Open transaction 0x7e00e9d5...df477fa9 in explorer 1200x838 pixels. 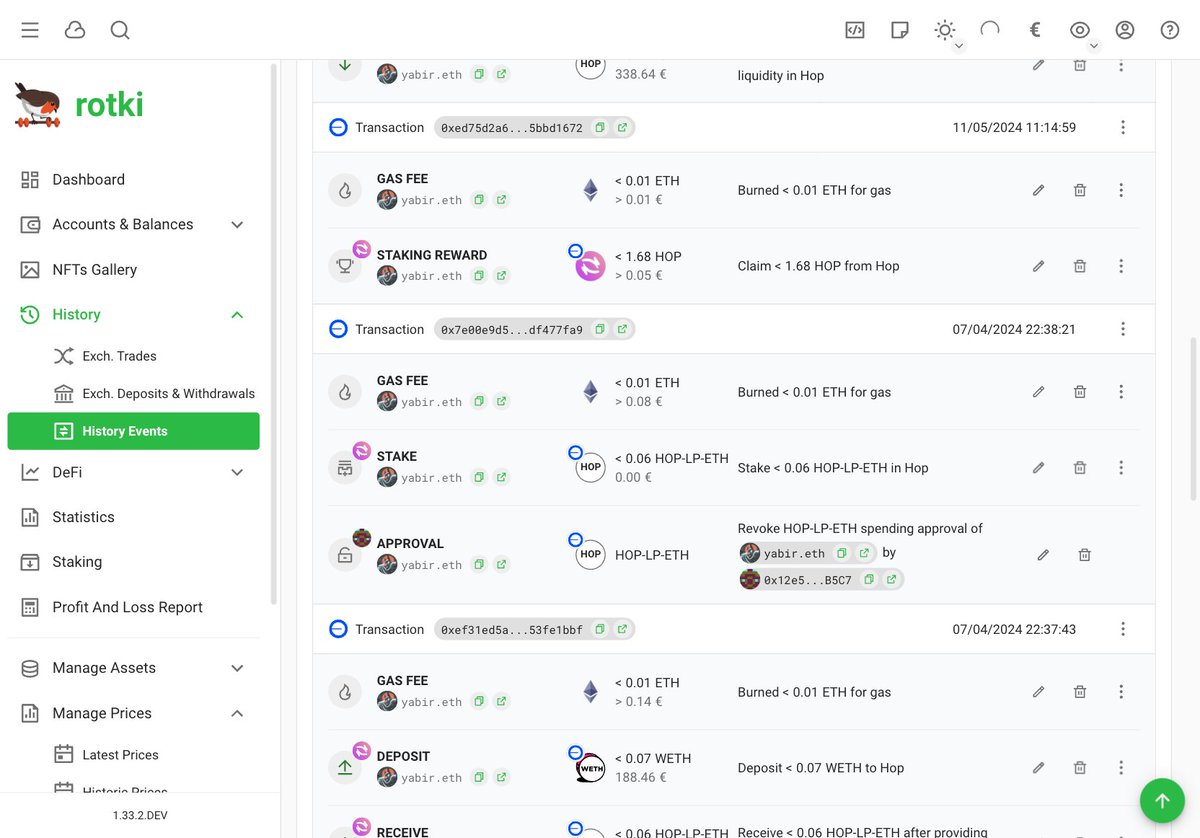[622, 329]
